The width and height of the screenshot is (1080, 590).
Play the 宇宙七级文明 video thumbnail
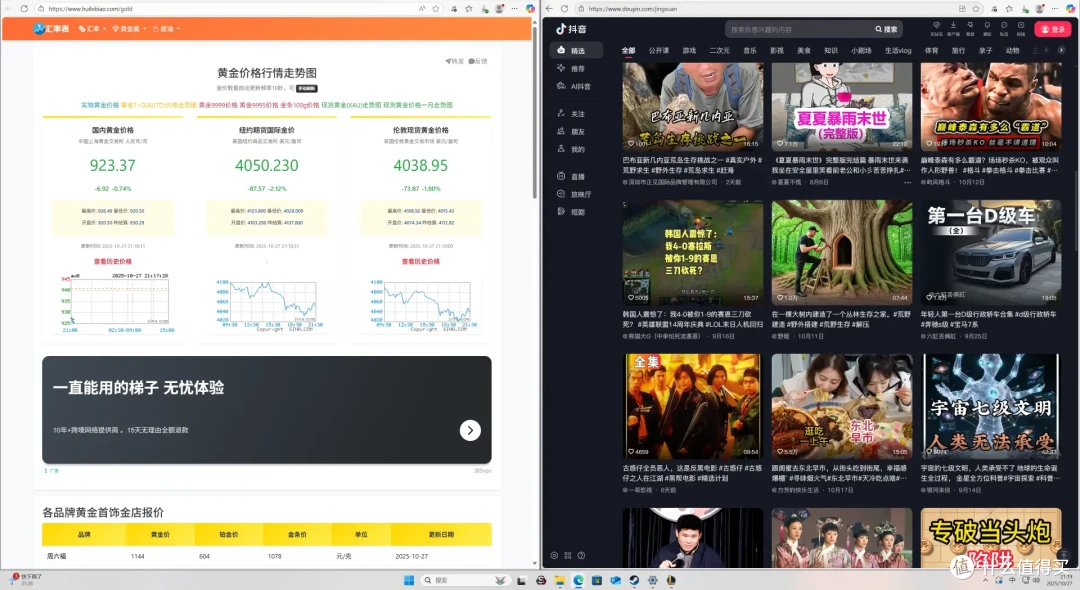click(x=990, y=406)
